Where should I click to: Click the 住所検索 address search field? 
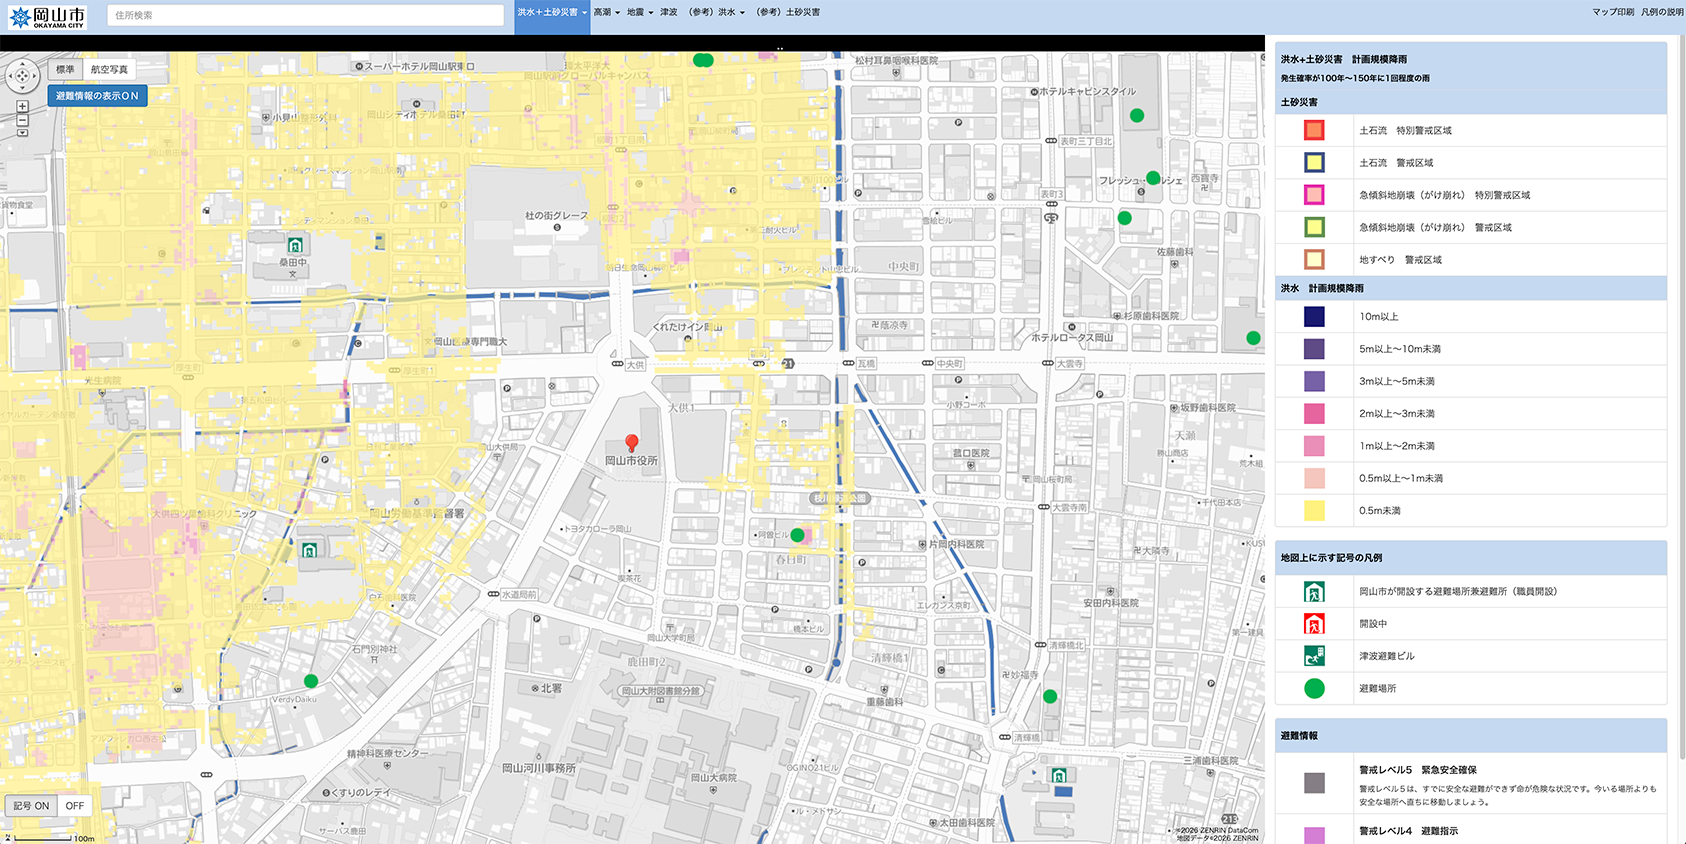click(305, 16)
